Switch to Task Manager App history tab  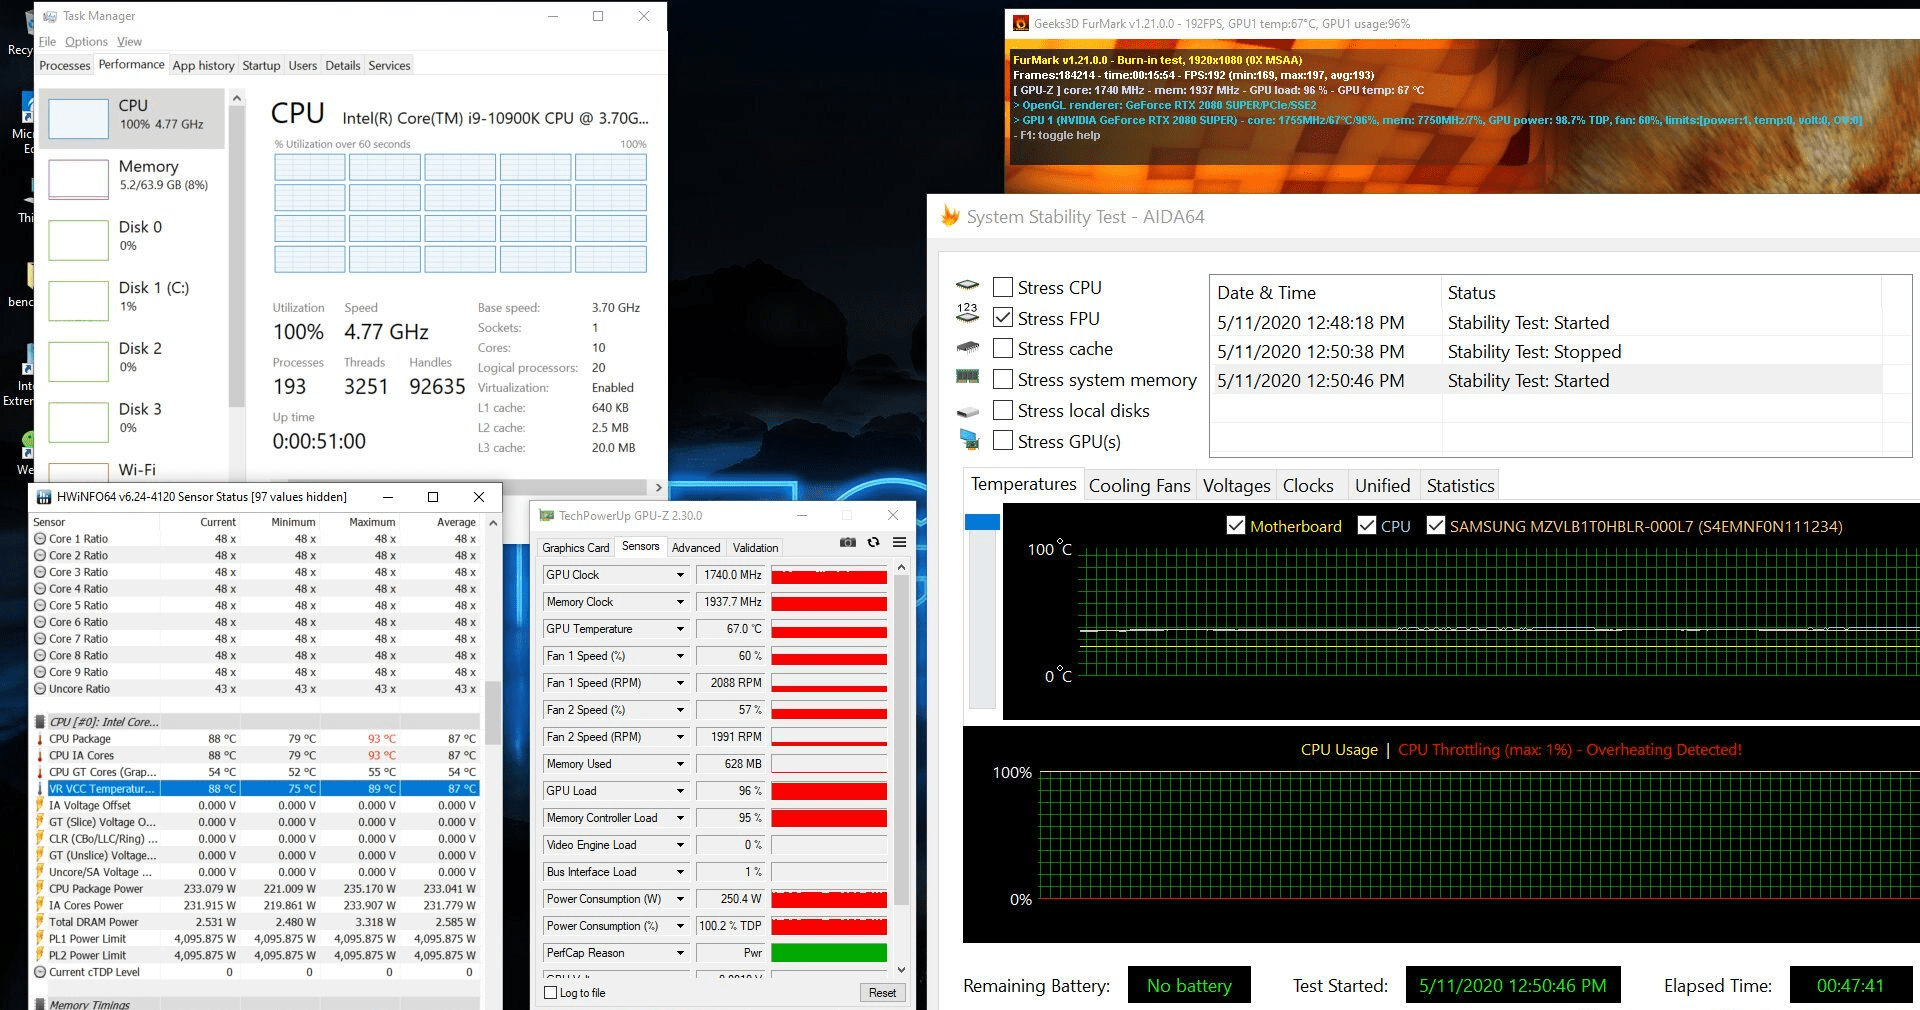click(x=203, y=66)
